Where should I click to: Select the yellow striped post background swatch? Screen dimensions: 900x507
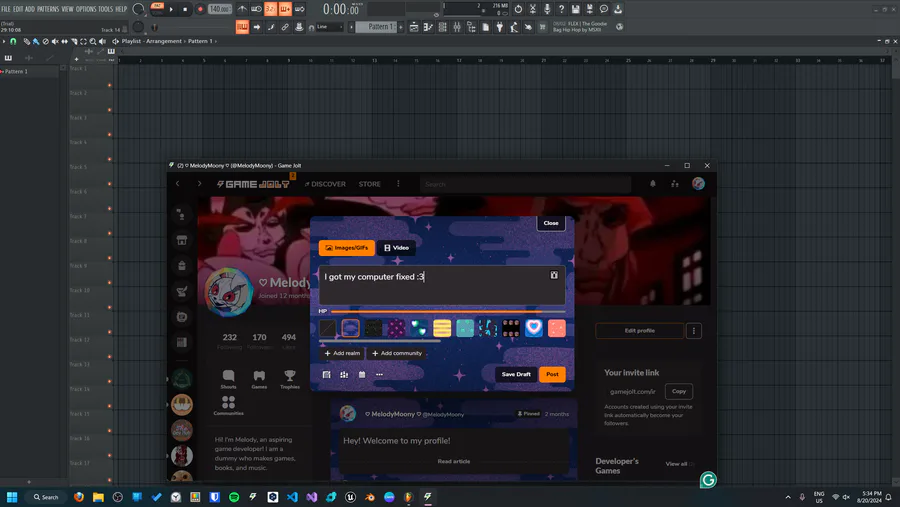pyautogui.click(x=442, y=328)
